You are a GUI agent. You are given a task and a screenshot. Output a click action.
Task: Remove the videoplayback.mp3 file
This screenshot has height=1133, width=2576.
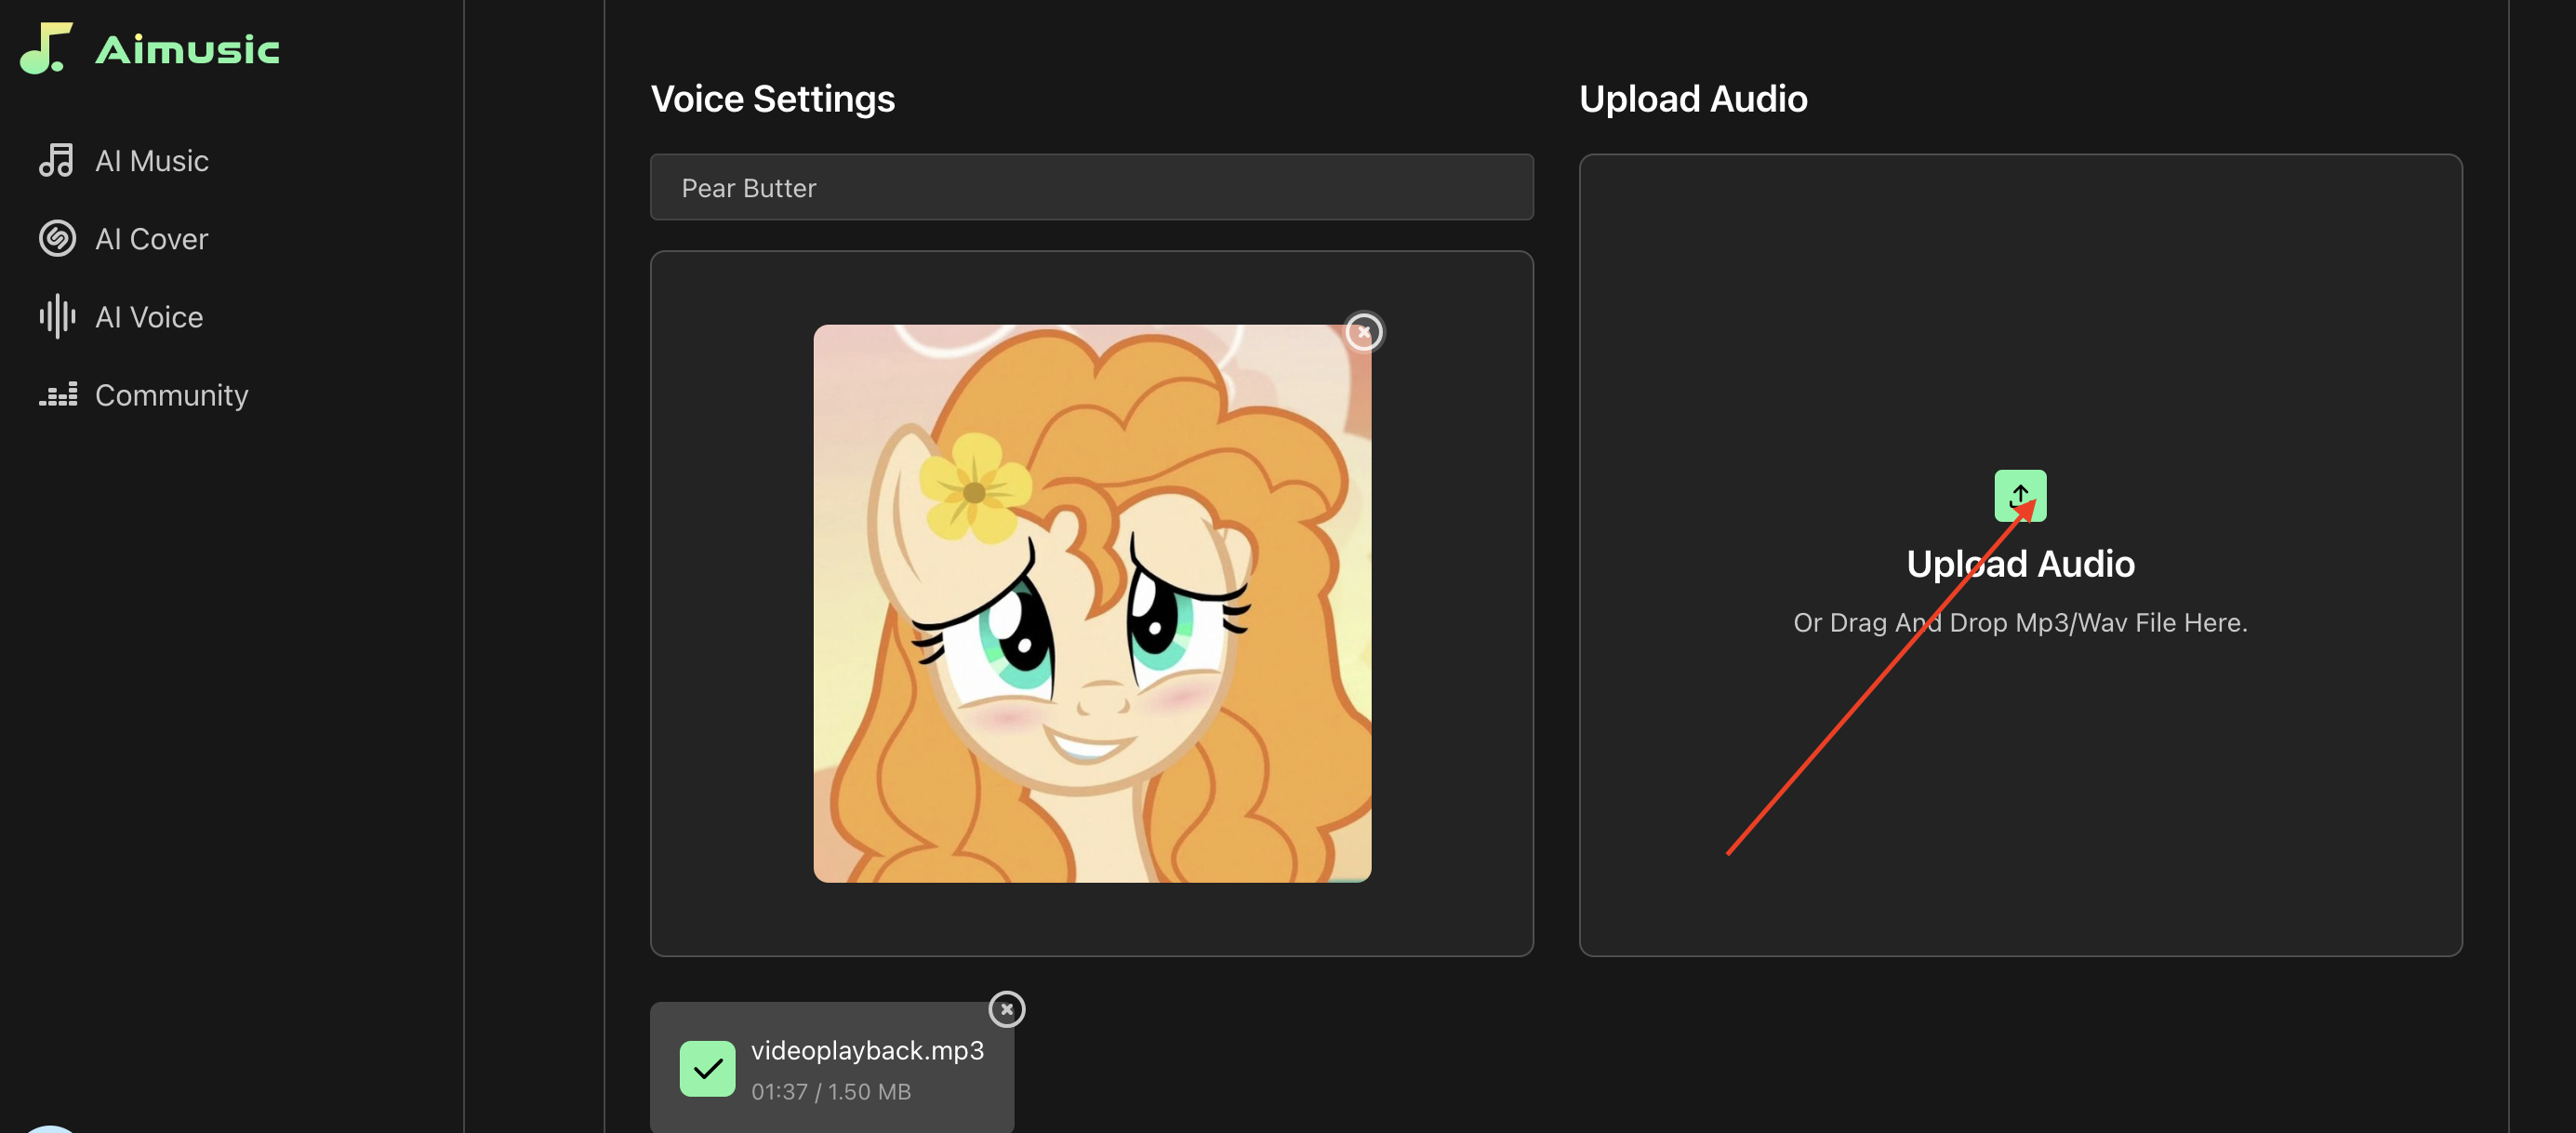click(x=1006, y=1009)
